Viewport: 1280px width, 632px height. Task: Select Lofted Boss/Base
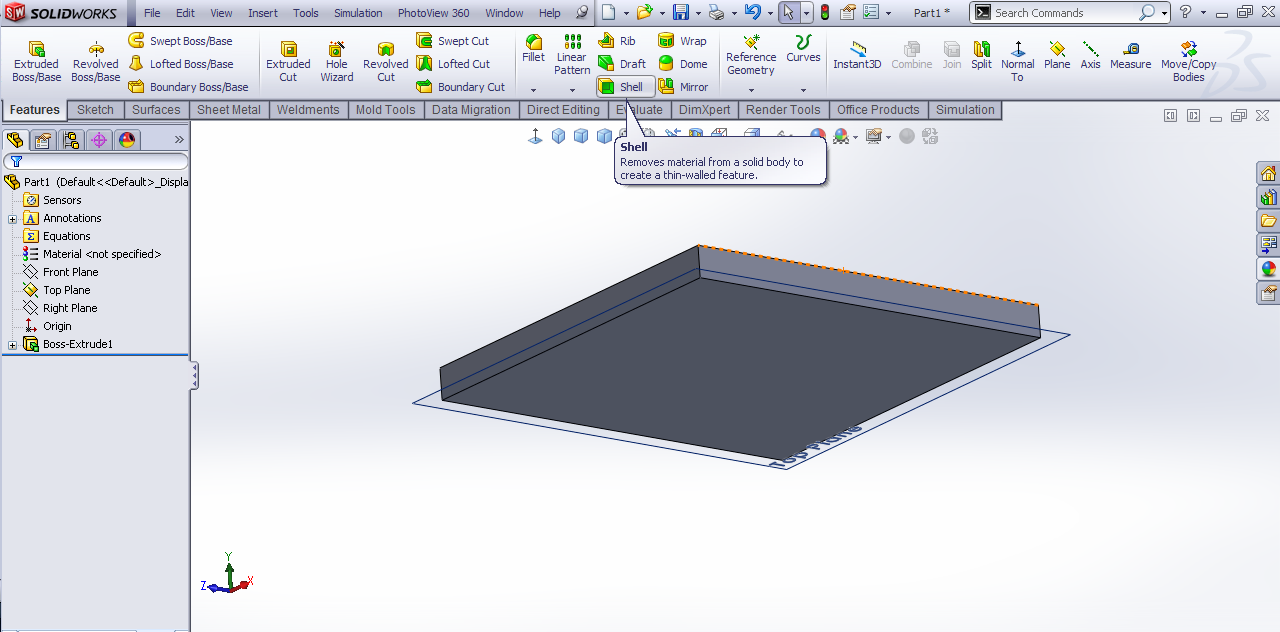181,64
